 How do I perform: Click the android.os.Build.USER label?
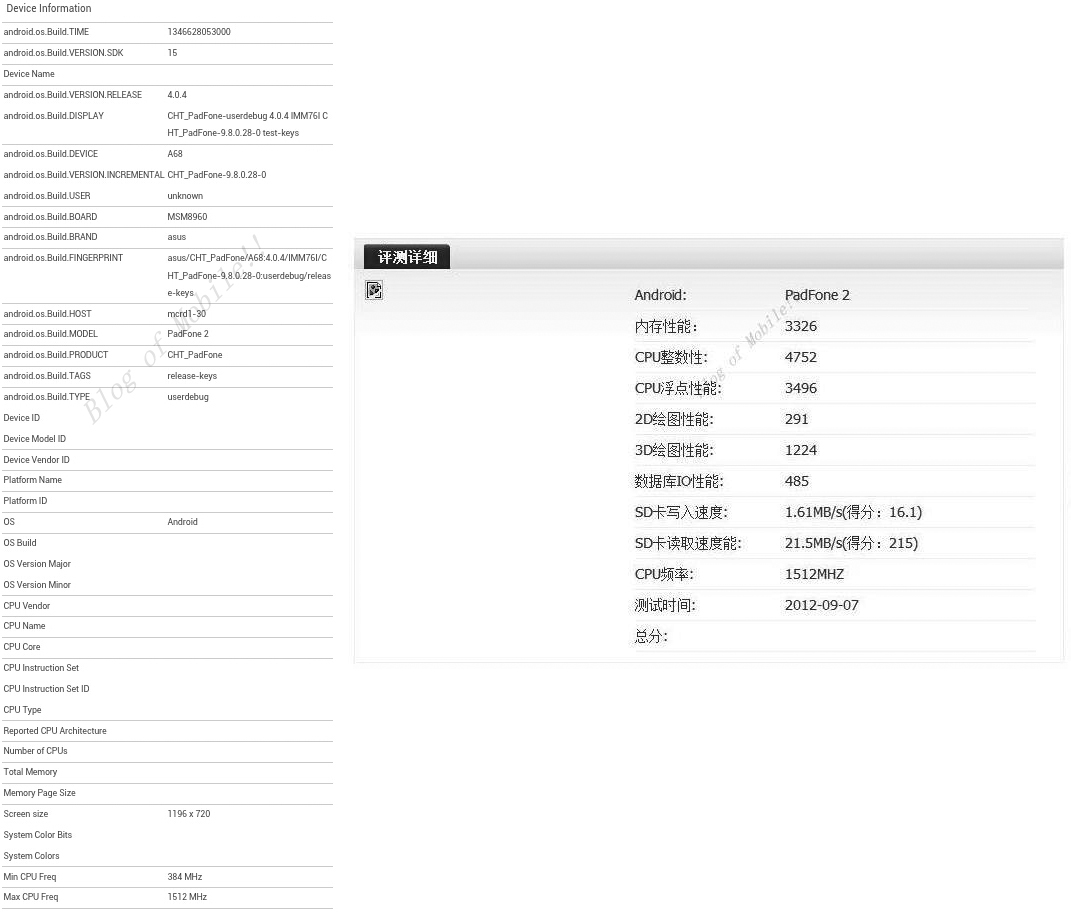click(x=46, y=196)
